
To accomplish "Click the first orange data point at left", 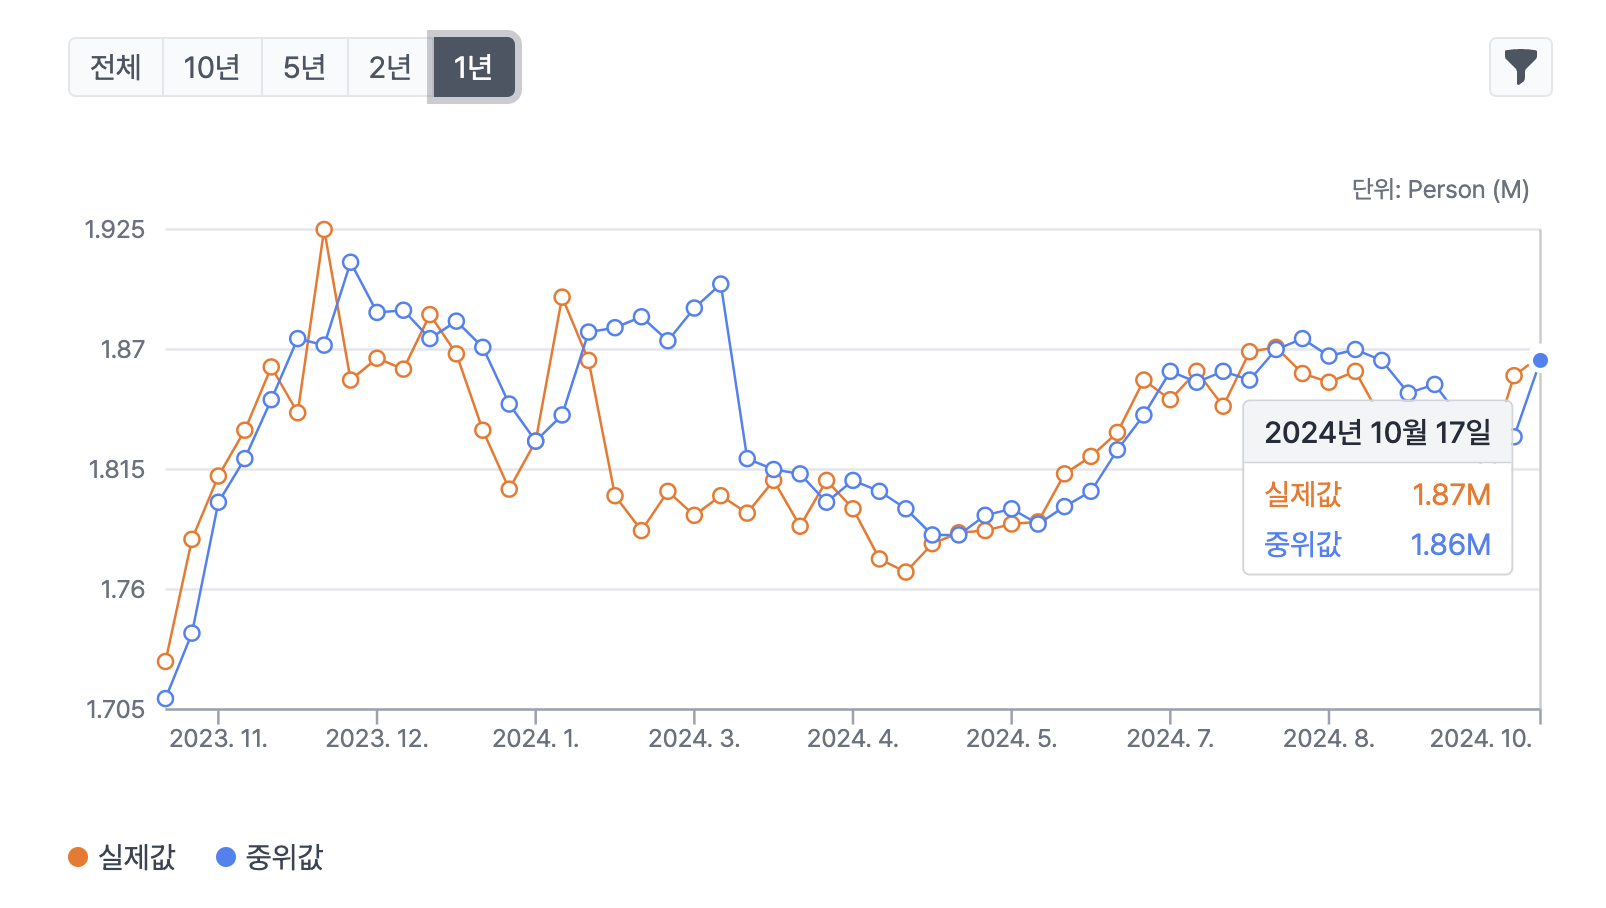I will click(166, 662).
